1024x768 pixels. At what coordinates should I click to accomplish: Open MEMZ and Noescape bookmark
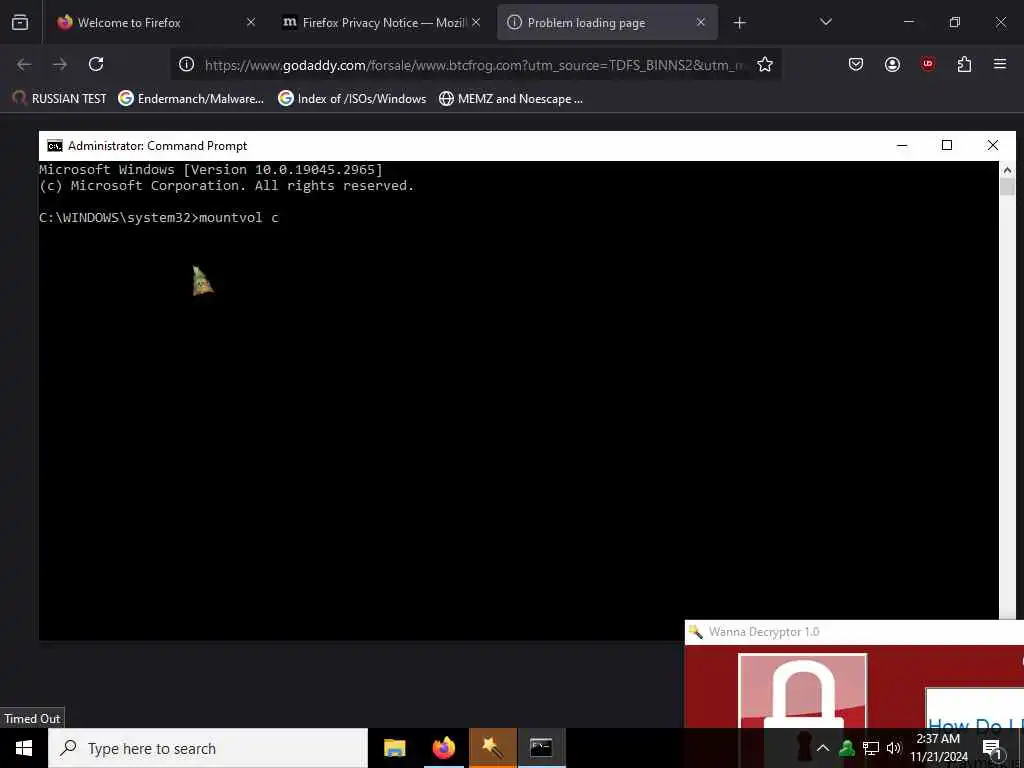tap(511, 99)
